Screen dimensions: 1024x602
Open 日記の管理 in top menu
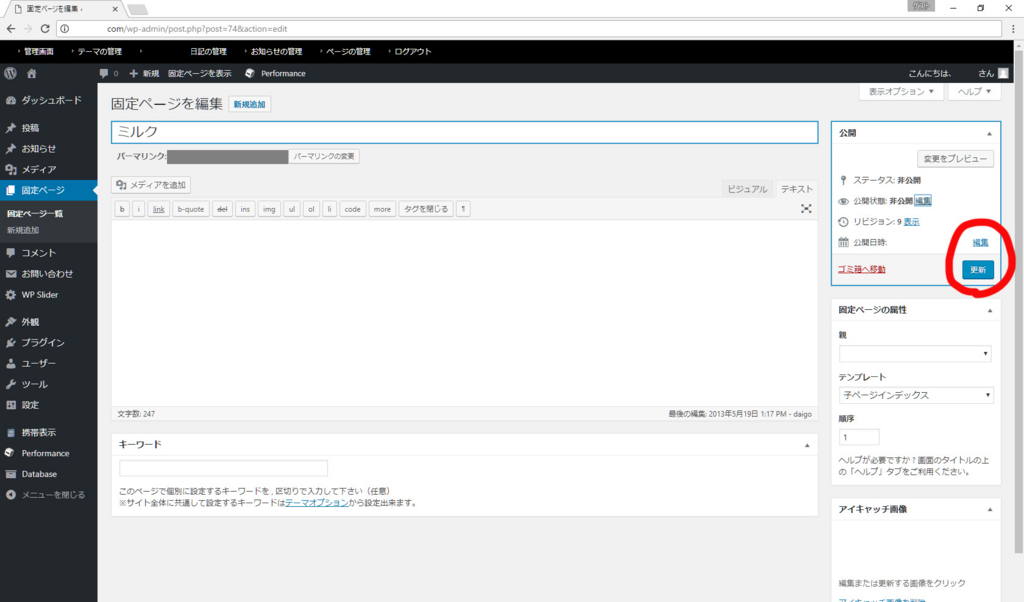(208, 52)
